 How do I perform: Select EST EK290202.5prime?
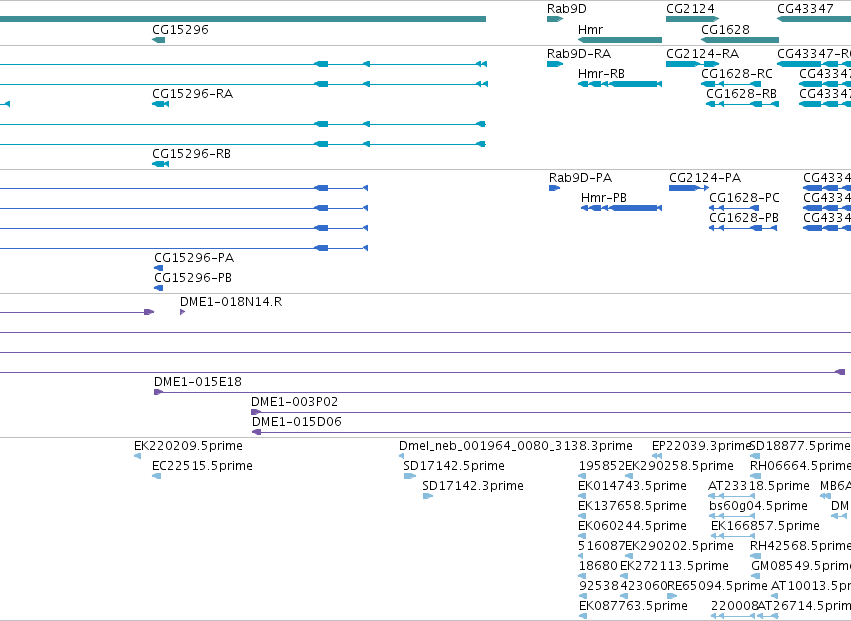tap(679, 546)
